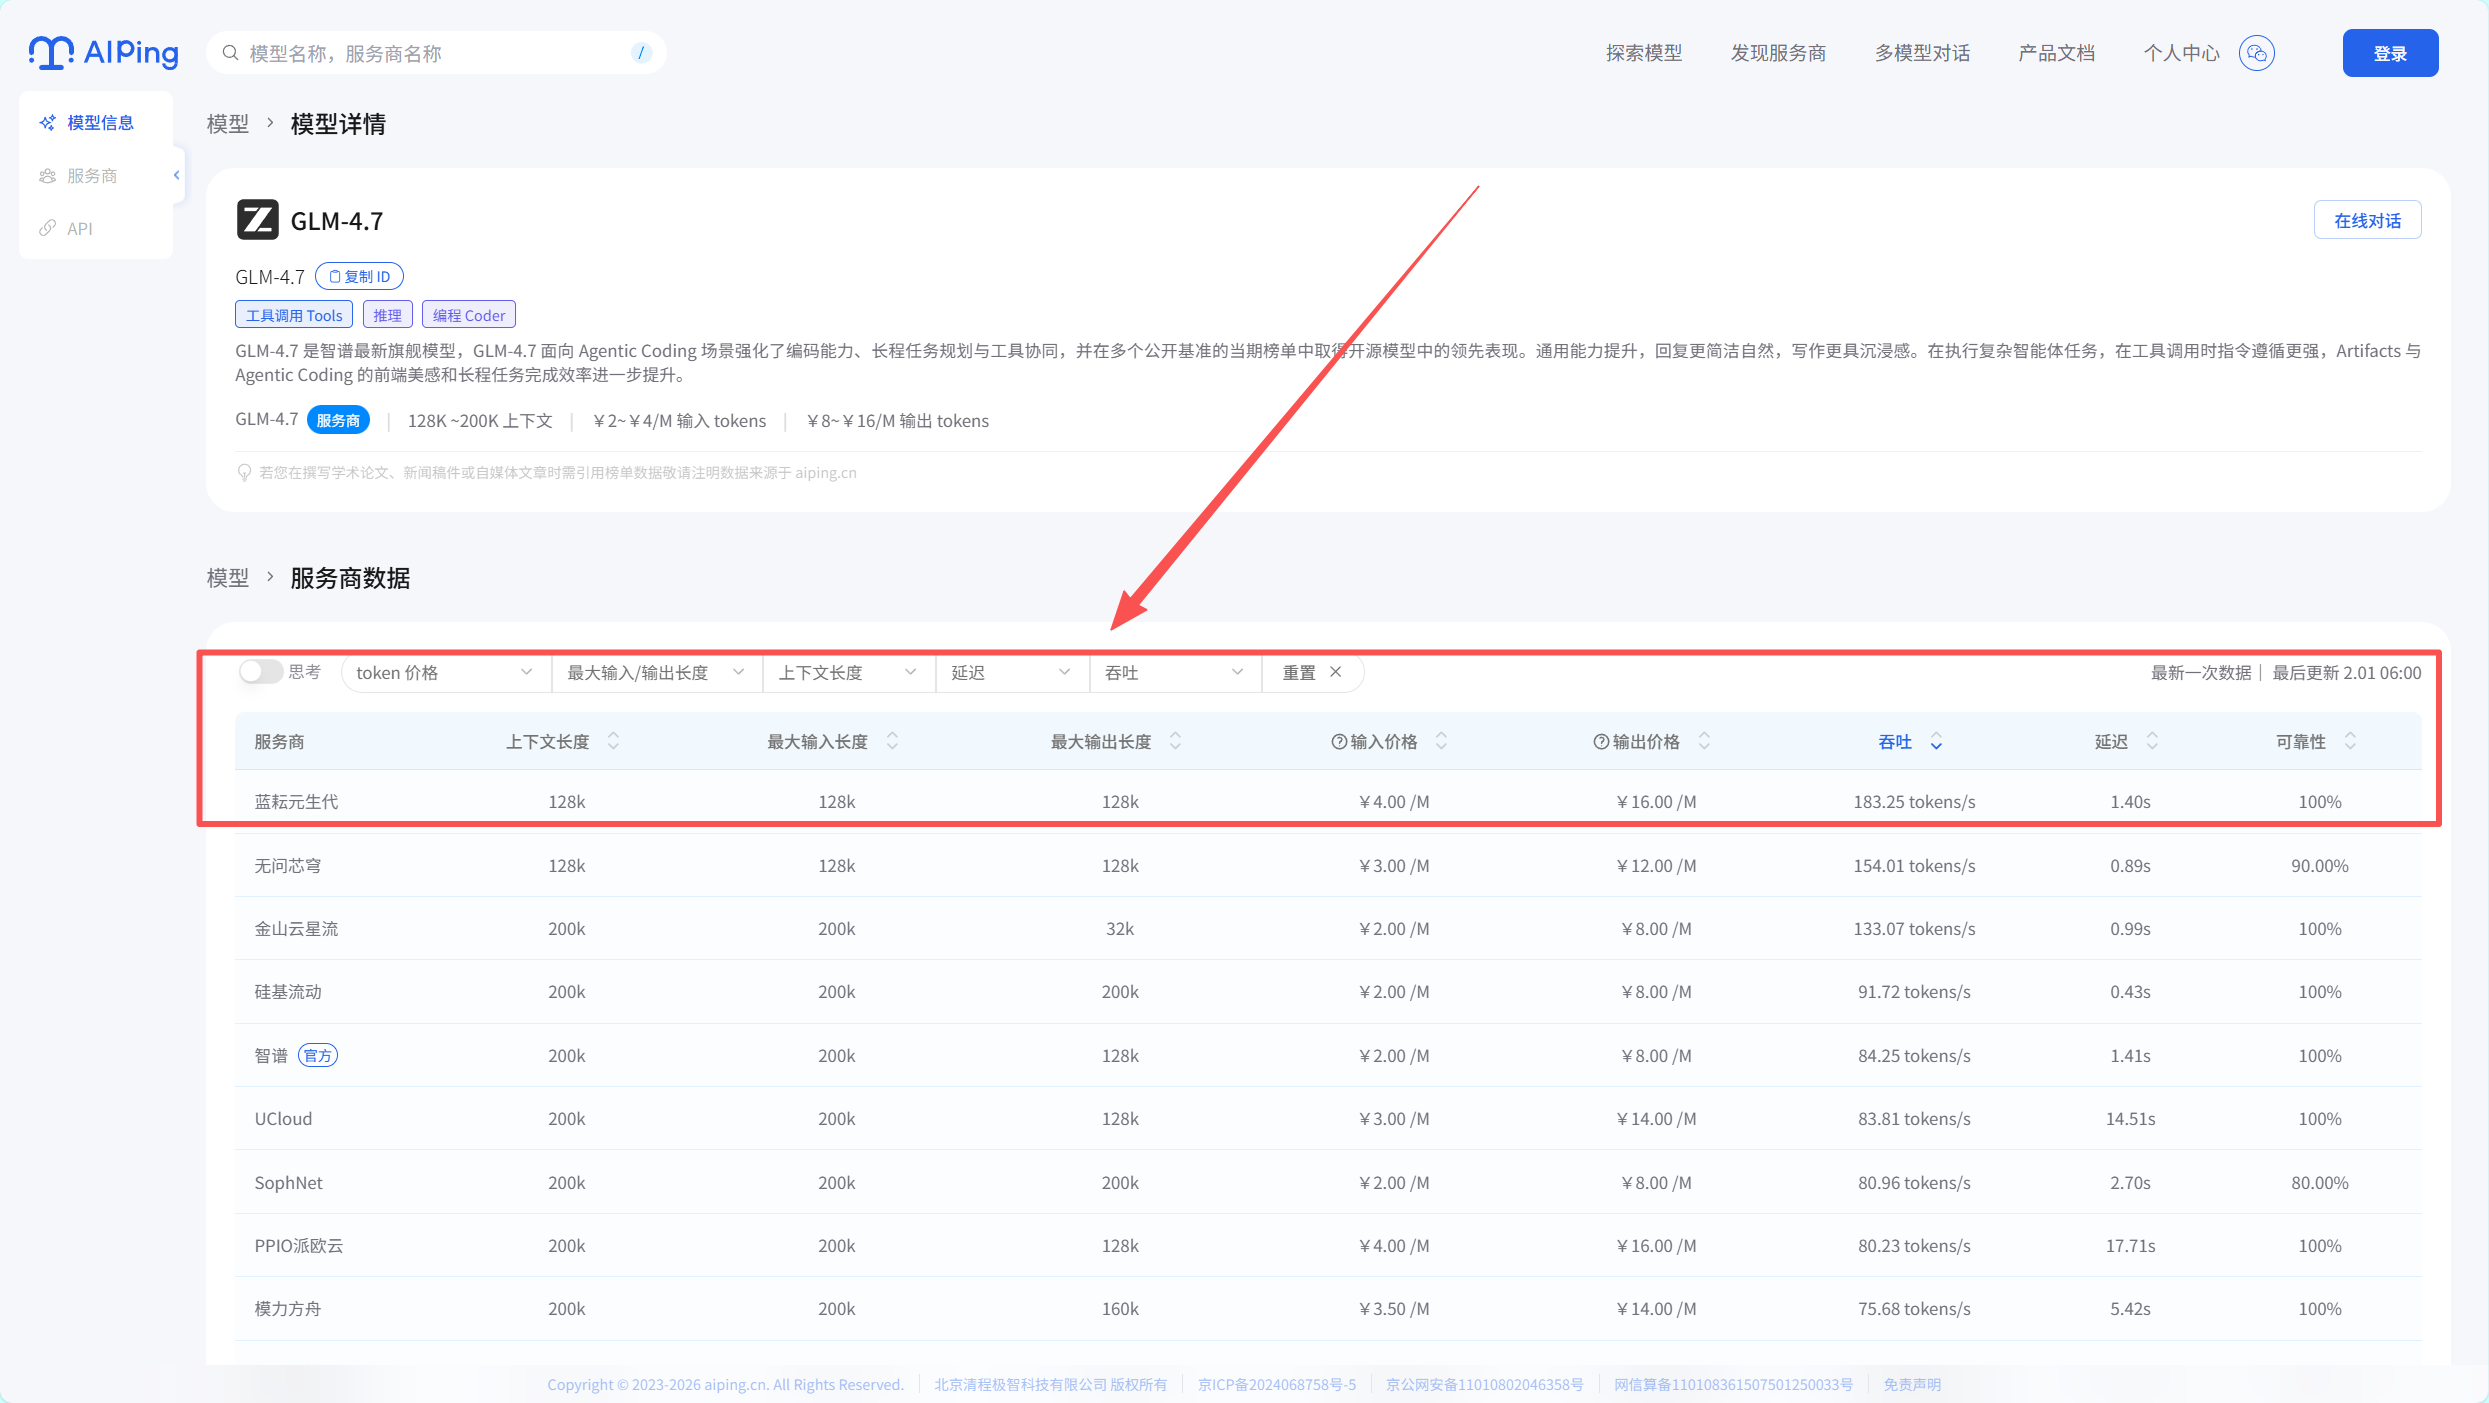Click the GLM-4.7 Z logo icon
The width and height of the screenshot is (2489, 1403).
point(257,220)
